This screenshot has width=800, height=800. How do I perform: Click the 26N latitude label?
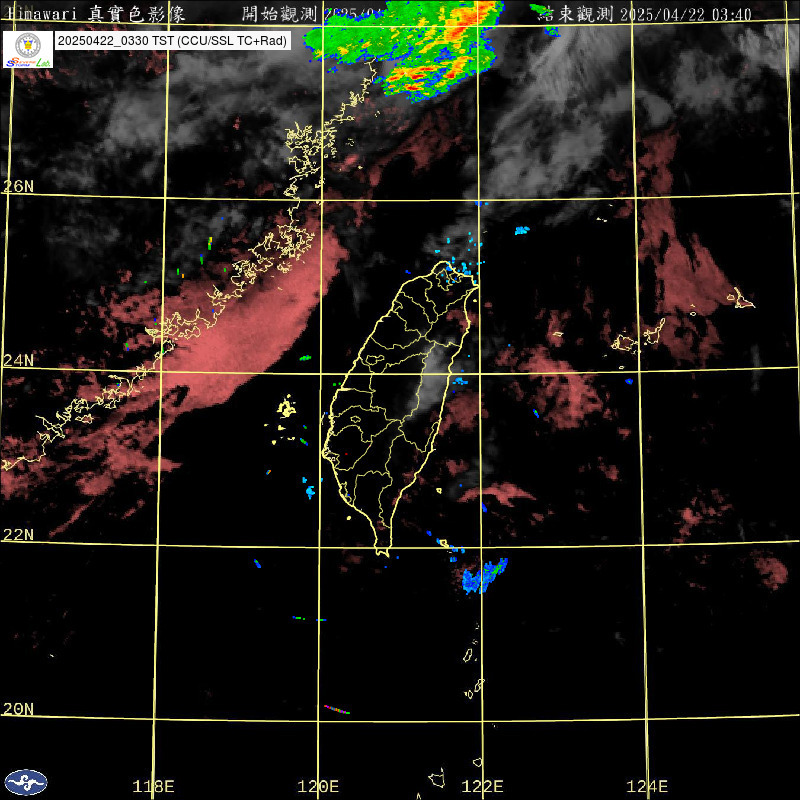pyautogui.click(x=18, y=186)
